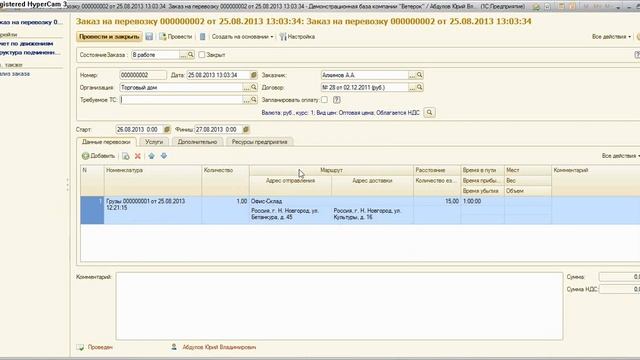Click into the Старт date field
The height and width of the screenshot is (360, 640).
pyautogui.click(x=139, y=129)
